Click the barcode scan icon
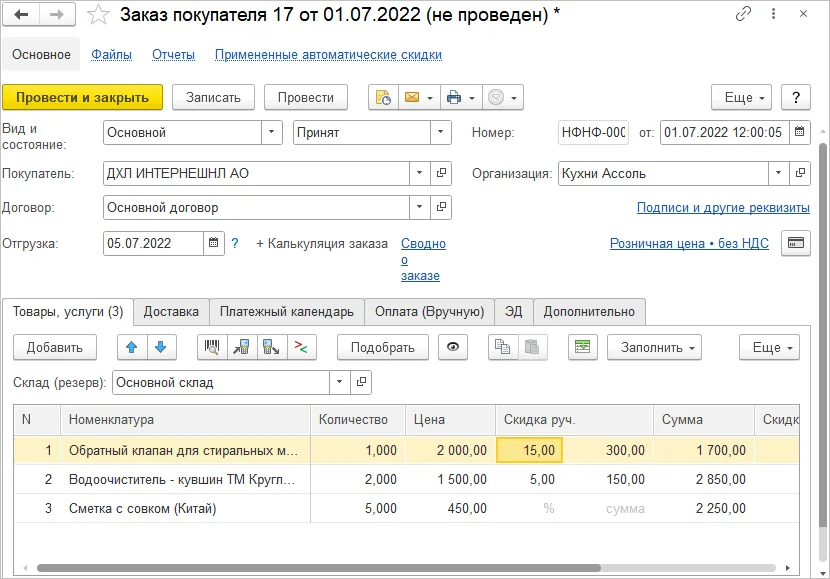Viewport: 830px width, 579px height. 212,348
